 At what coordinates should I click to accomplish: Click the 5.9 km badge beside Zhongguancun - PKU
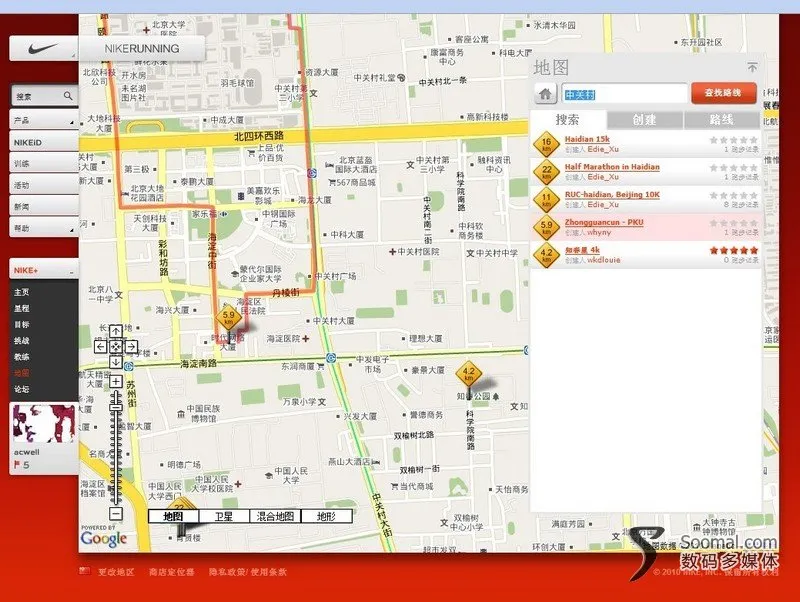546,227
